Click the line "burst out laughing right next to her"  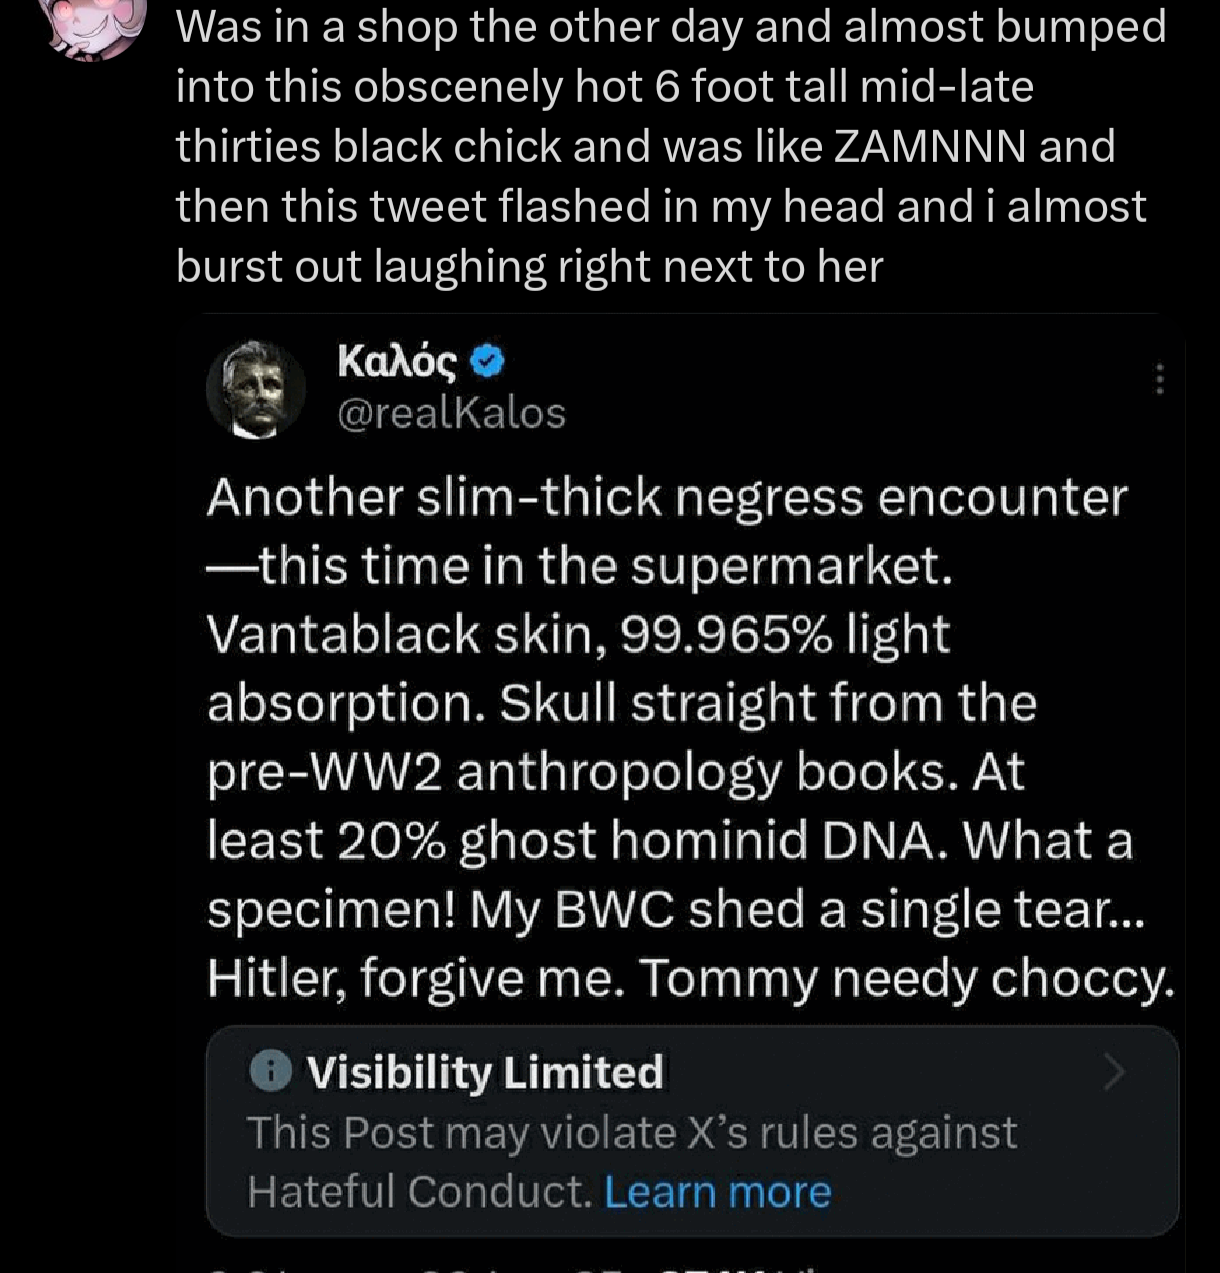coord(530,267)
